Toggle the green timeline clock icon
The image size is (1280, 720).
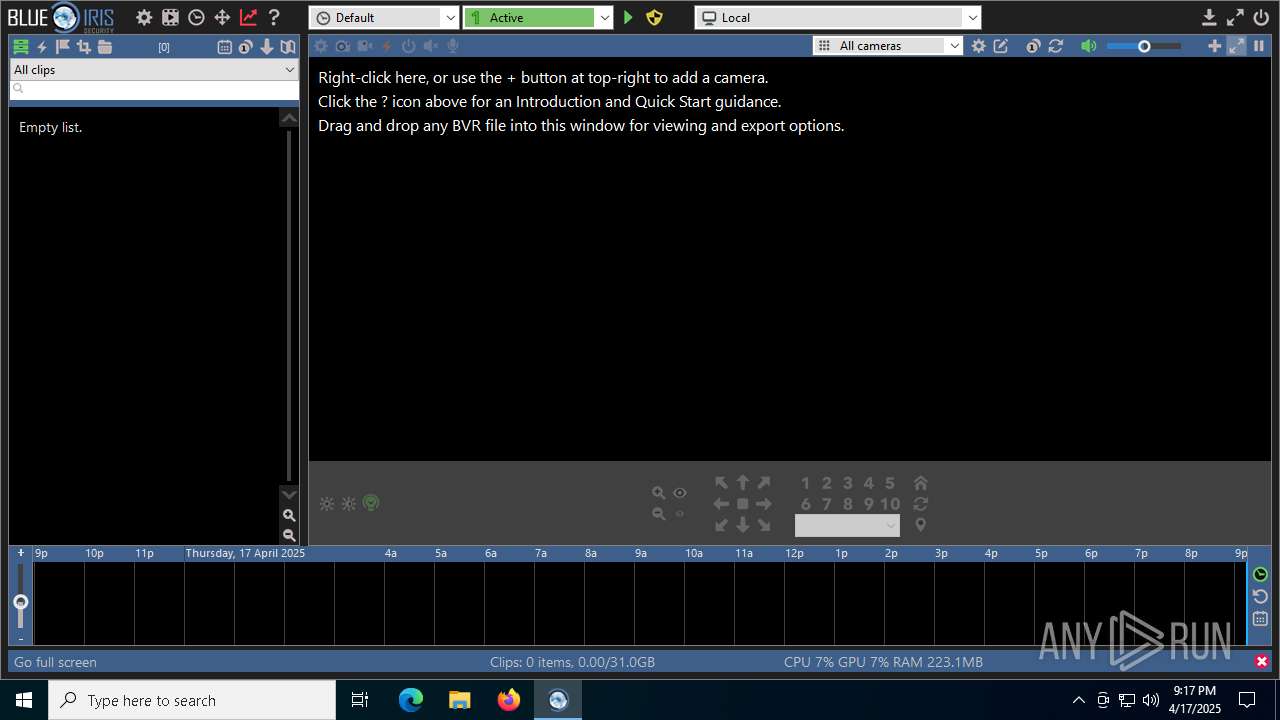click(1260, 574)
